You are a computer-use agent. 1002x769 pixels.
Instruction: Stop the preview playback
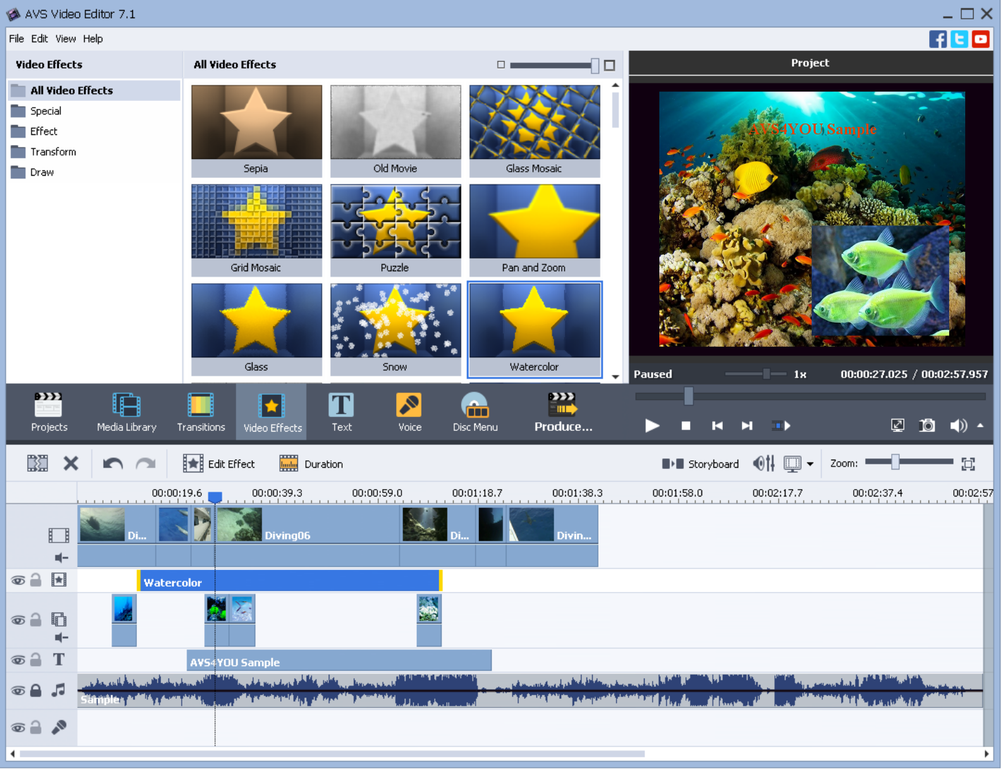[686, 425]
